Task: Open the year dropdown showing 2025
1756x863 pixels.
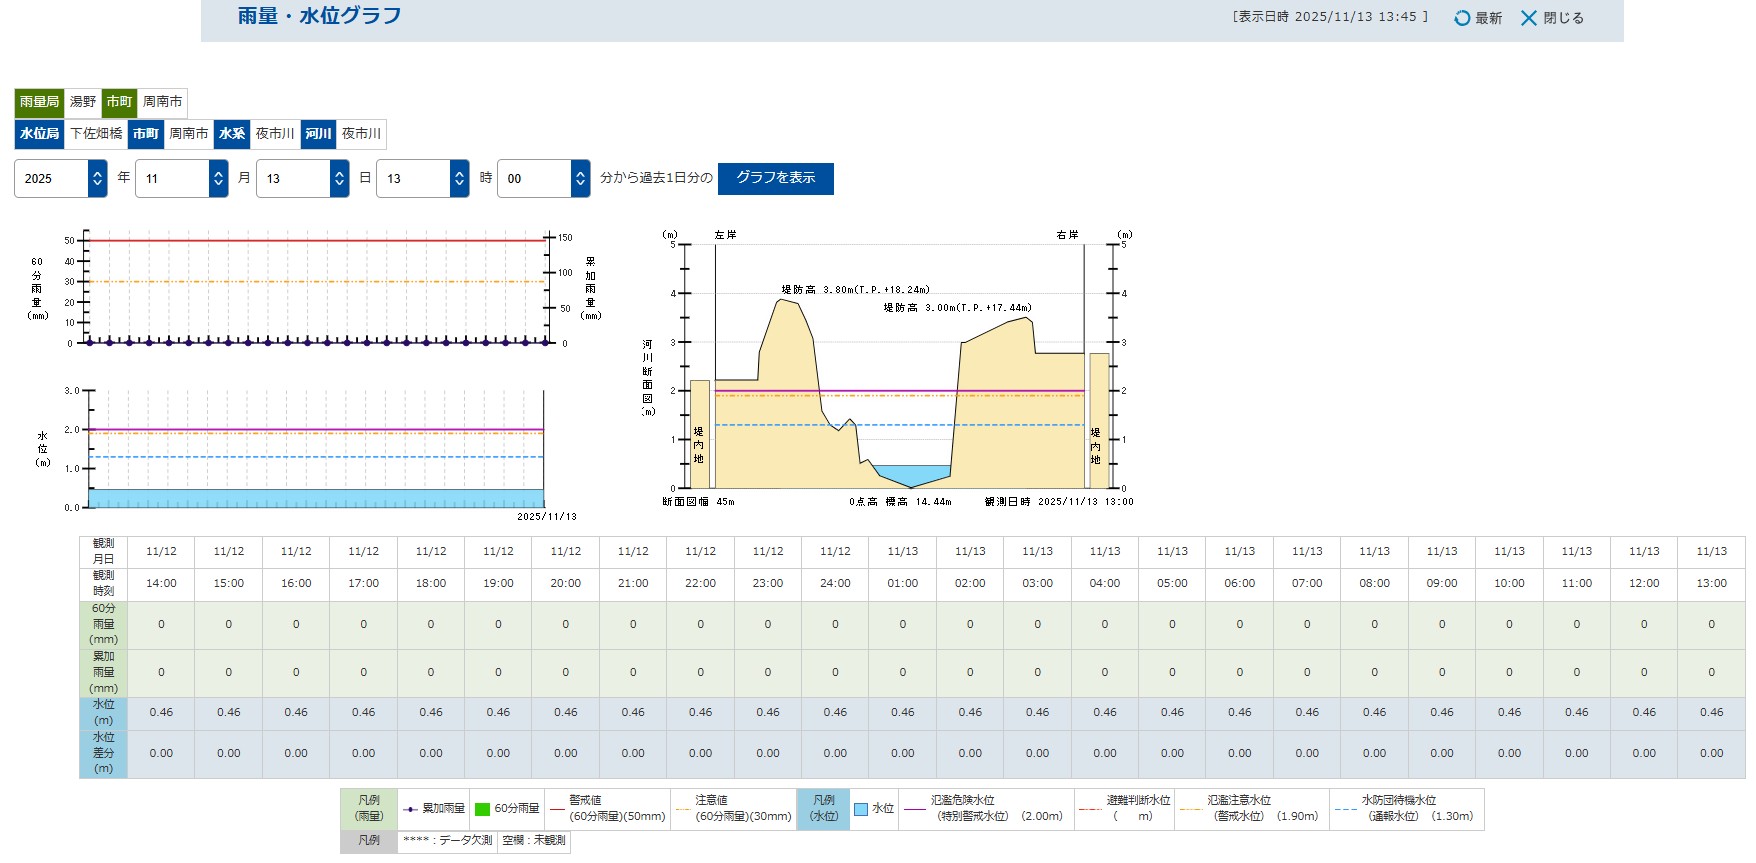Action: pos(61,179)
